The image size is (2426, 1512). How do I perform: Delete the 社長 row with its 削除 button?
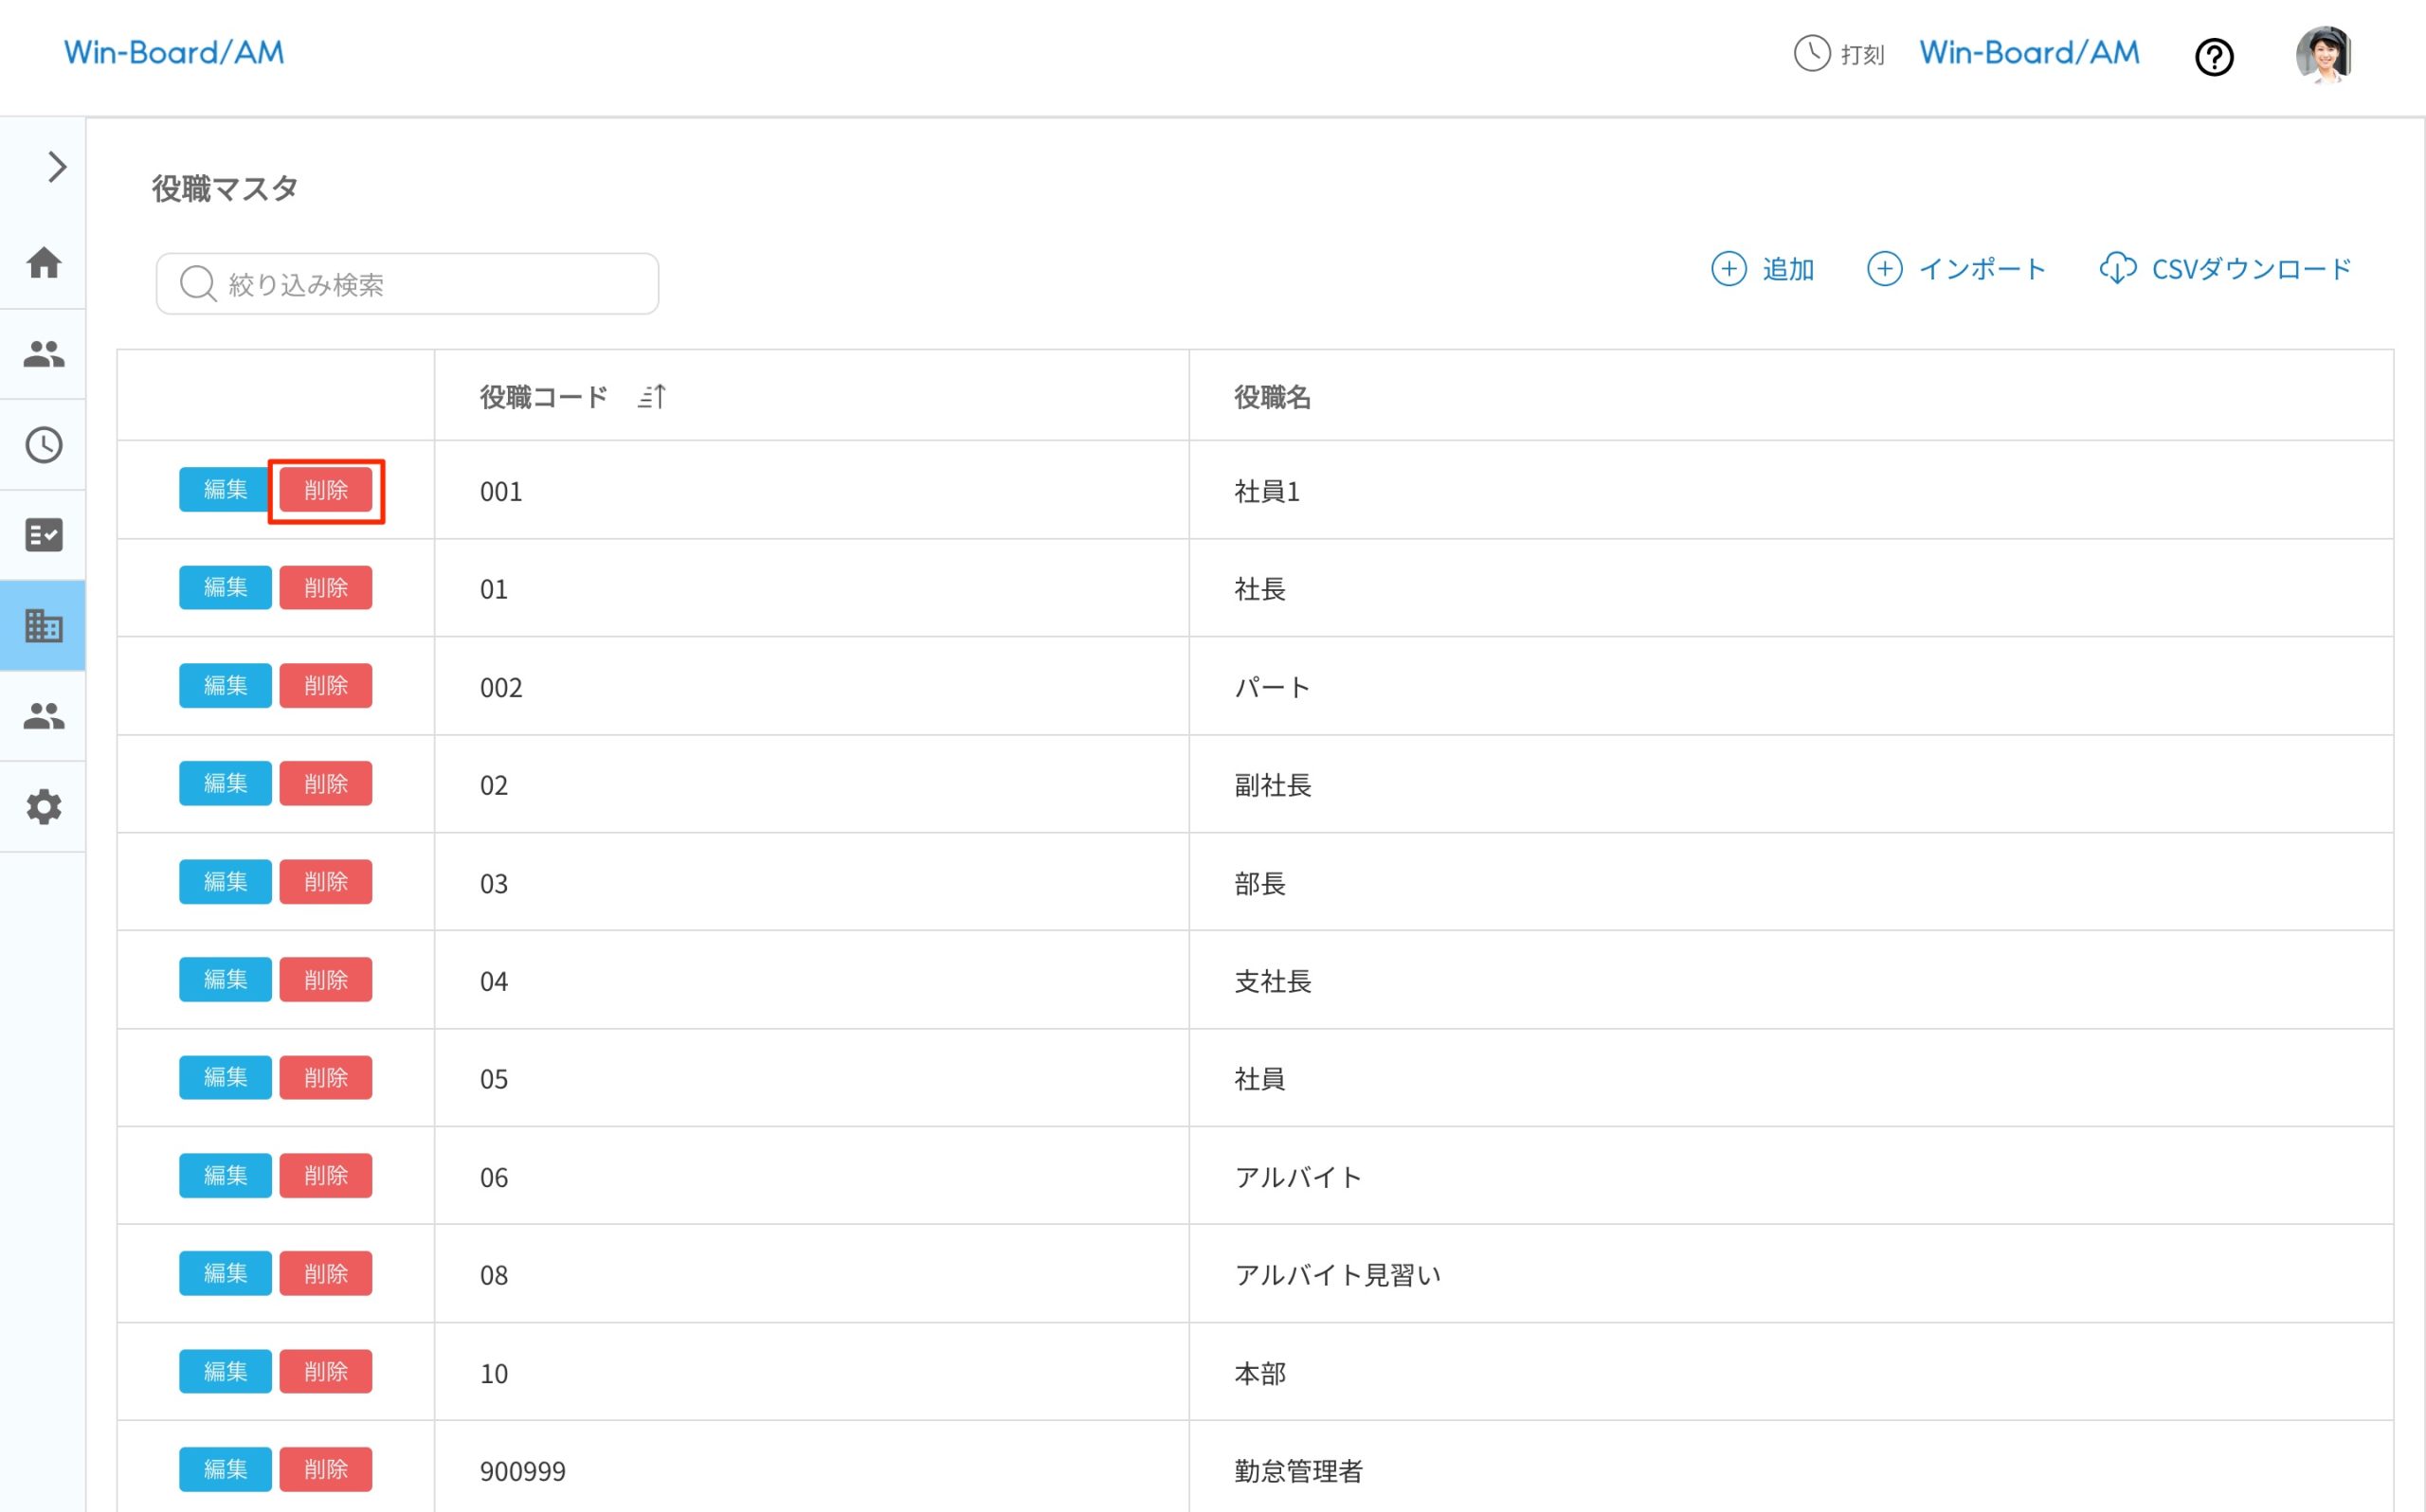point(326,587)
